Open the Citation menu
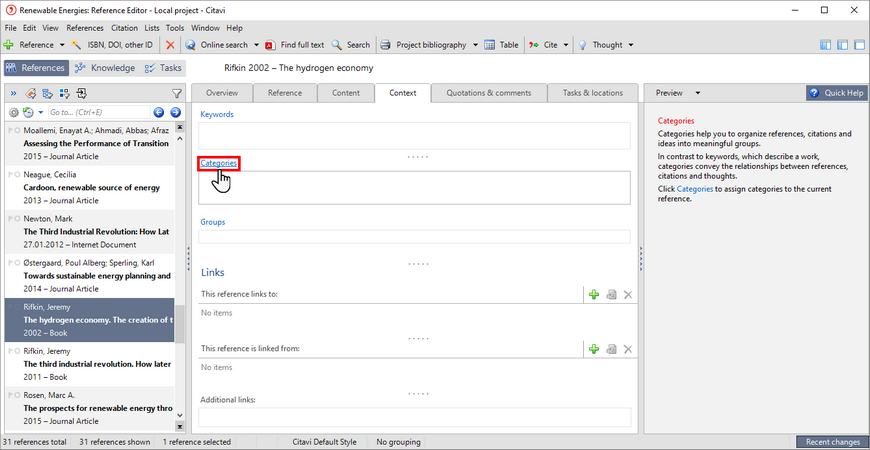 click(124, 28)
